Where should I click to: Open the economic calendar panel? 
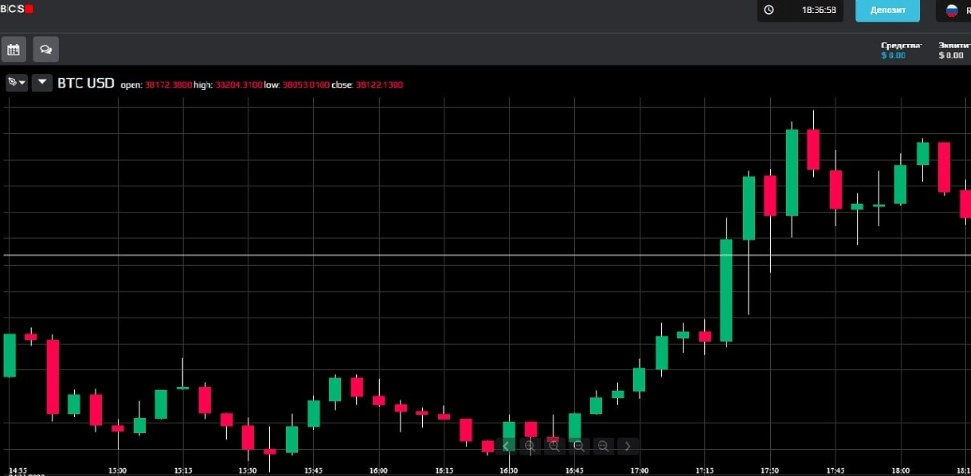tap(13, 50)
